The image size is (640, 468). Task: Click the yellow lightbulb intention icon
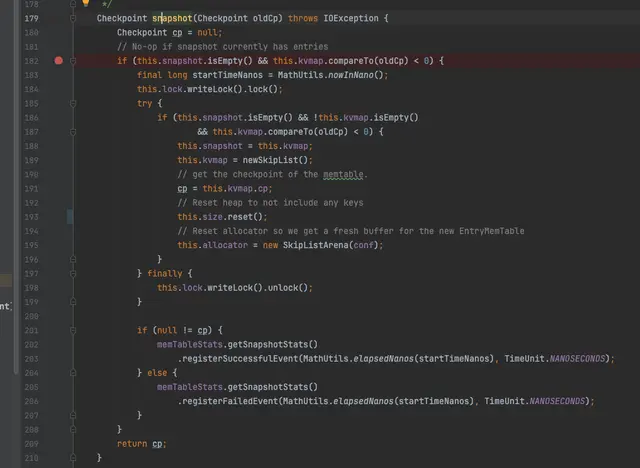point(85,3)
